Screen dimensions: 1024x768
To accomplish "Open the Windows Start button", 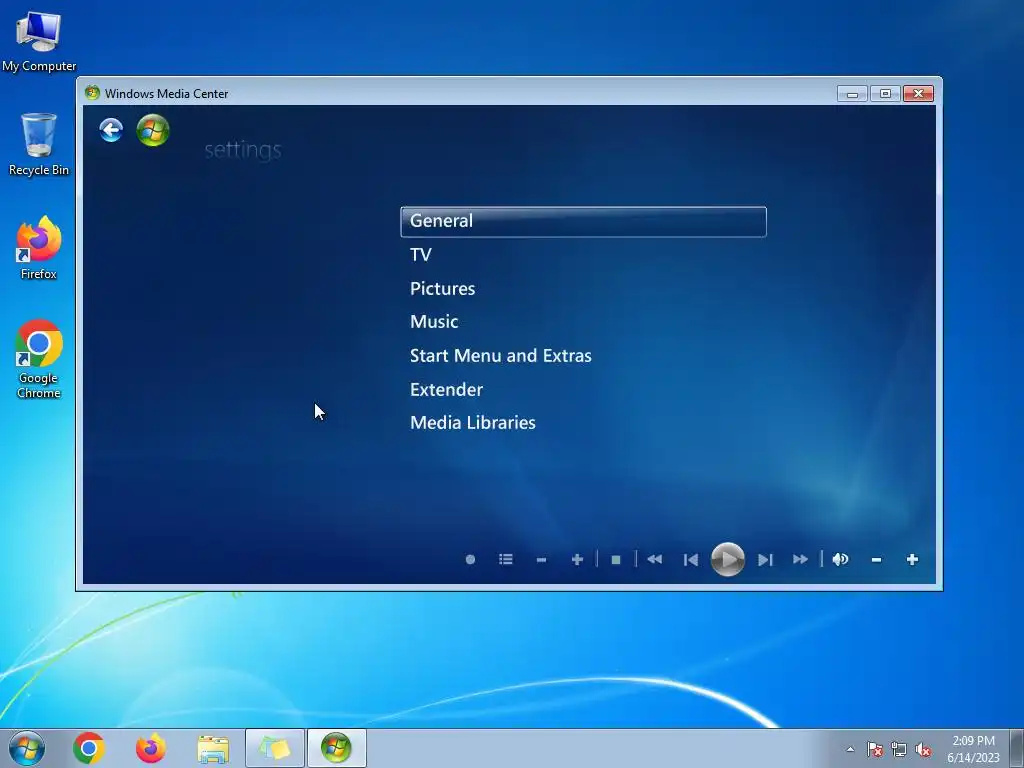I will pos(27,748).
